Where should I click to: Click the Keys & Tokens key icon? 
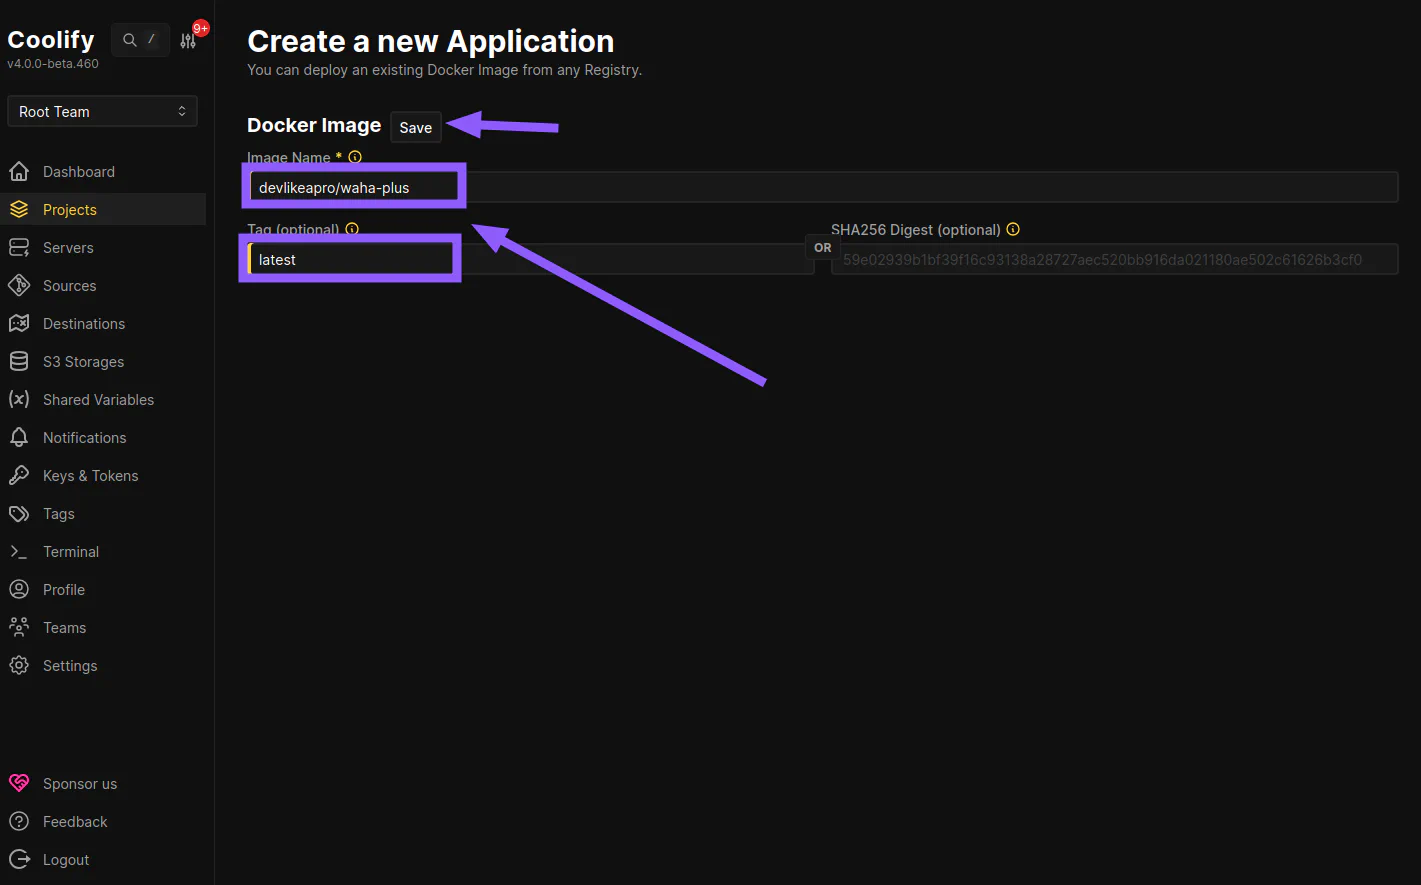(19, 476)
